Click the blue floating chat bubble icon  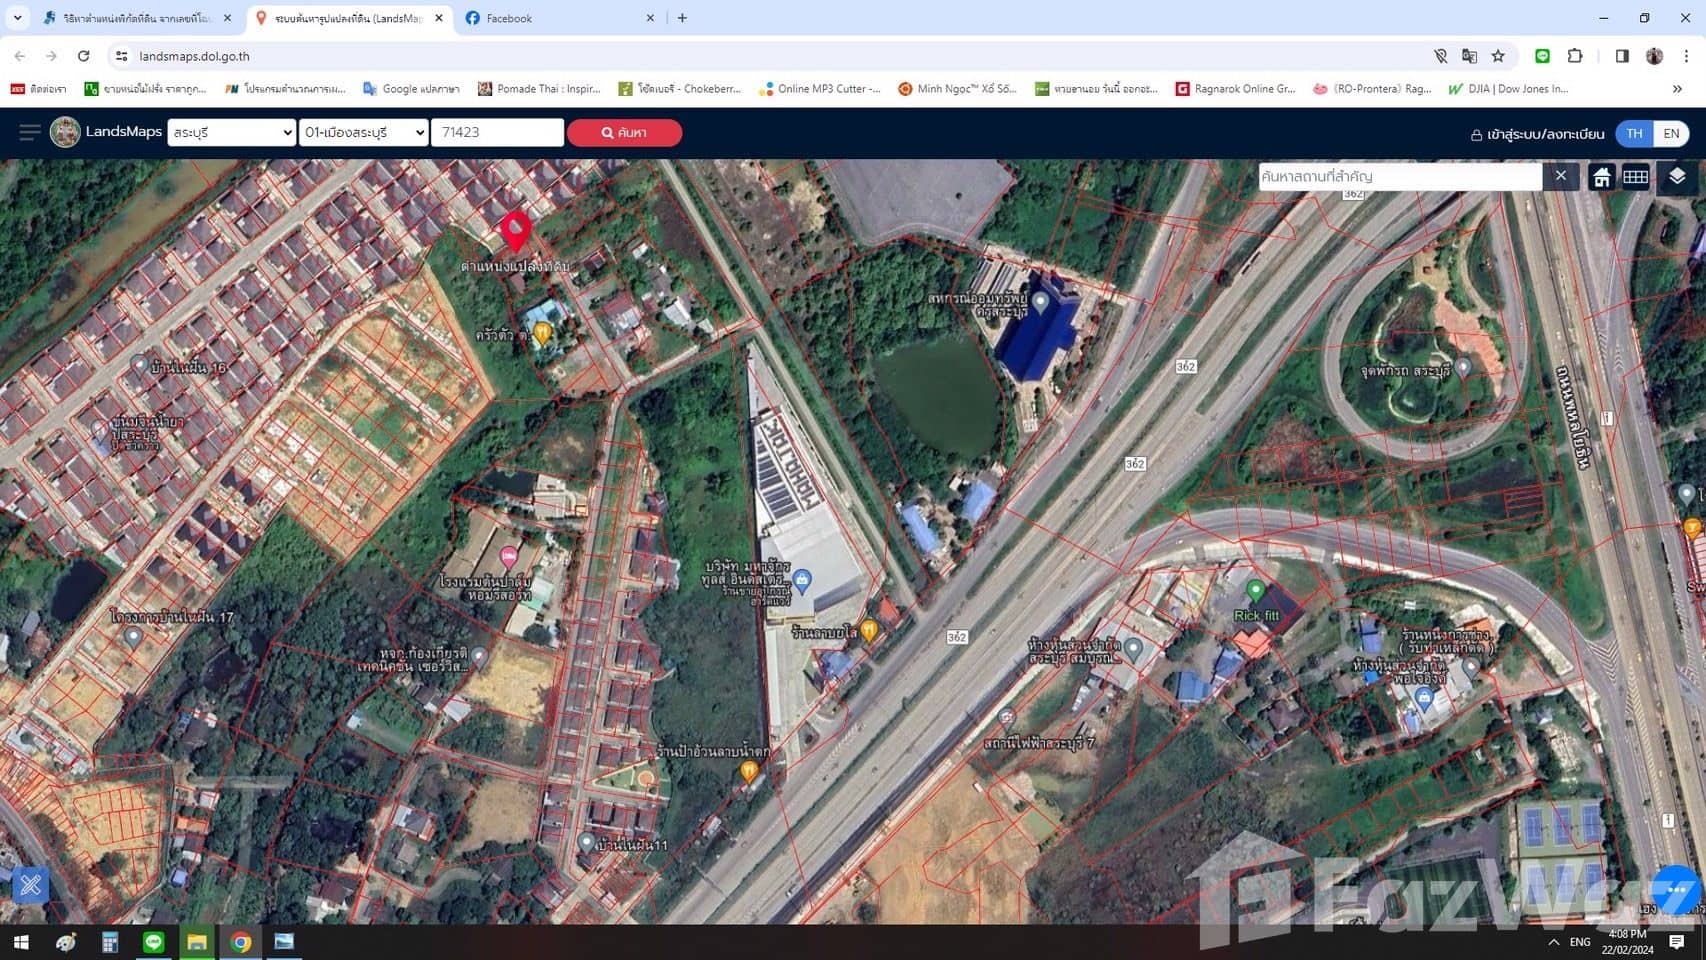1676,889
